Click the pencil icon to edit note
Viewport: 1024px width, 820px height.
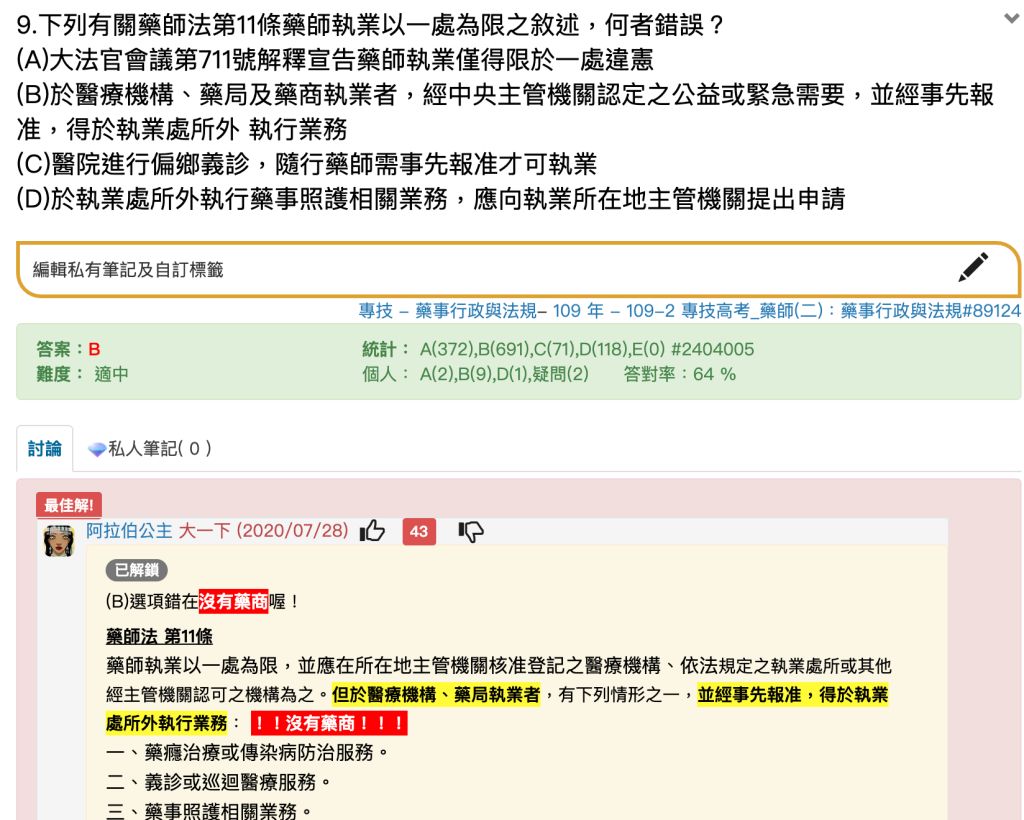pyautogui.click(x=972, y=267)
